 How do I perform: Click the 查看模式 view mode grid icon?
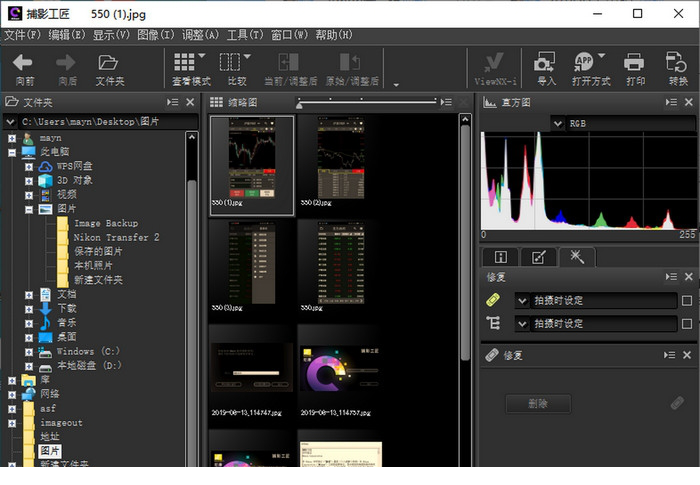click(x=185, y=63)
